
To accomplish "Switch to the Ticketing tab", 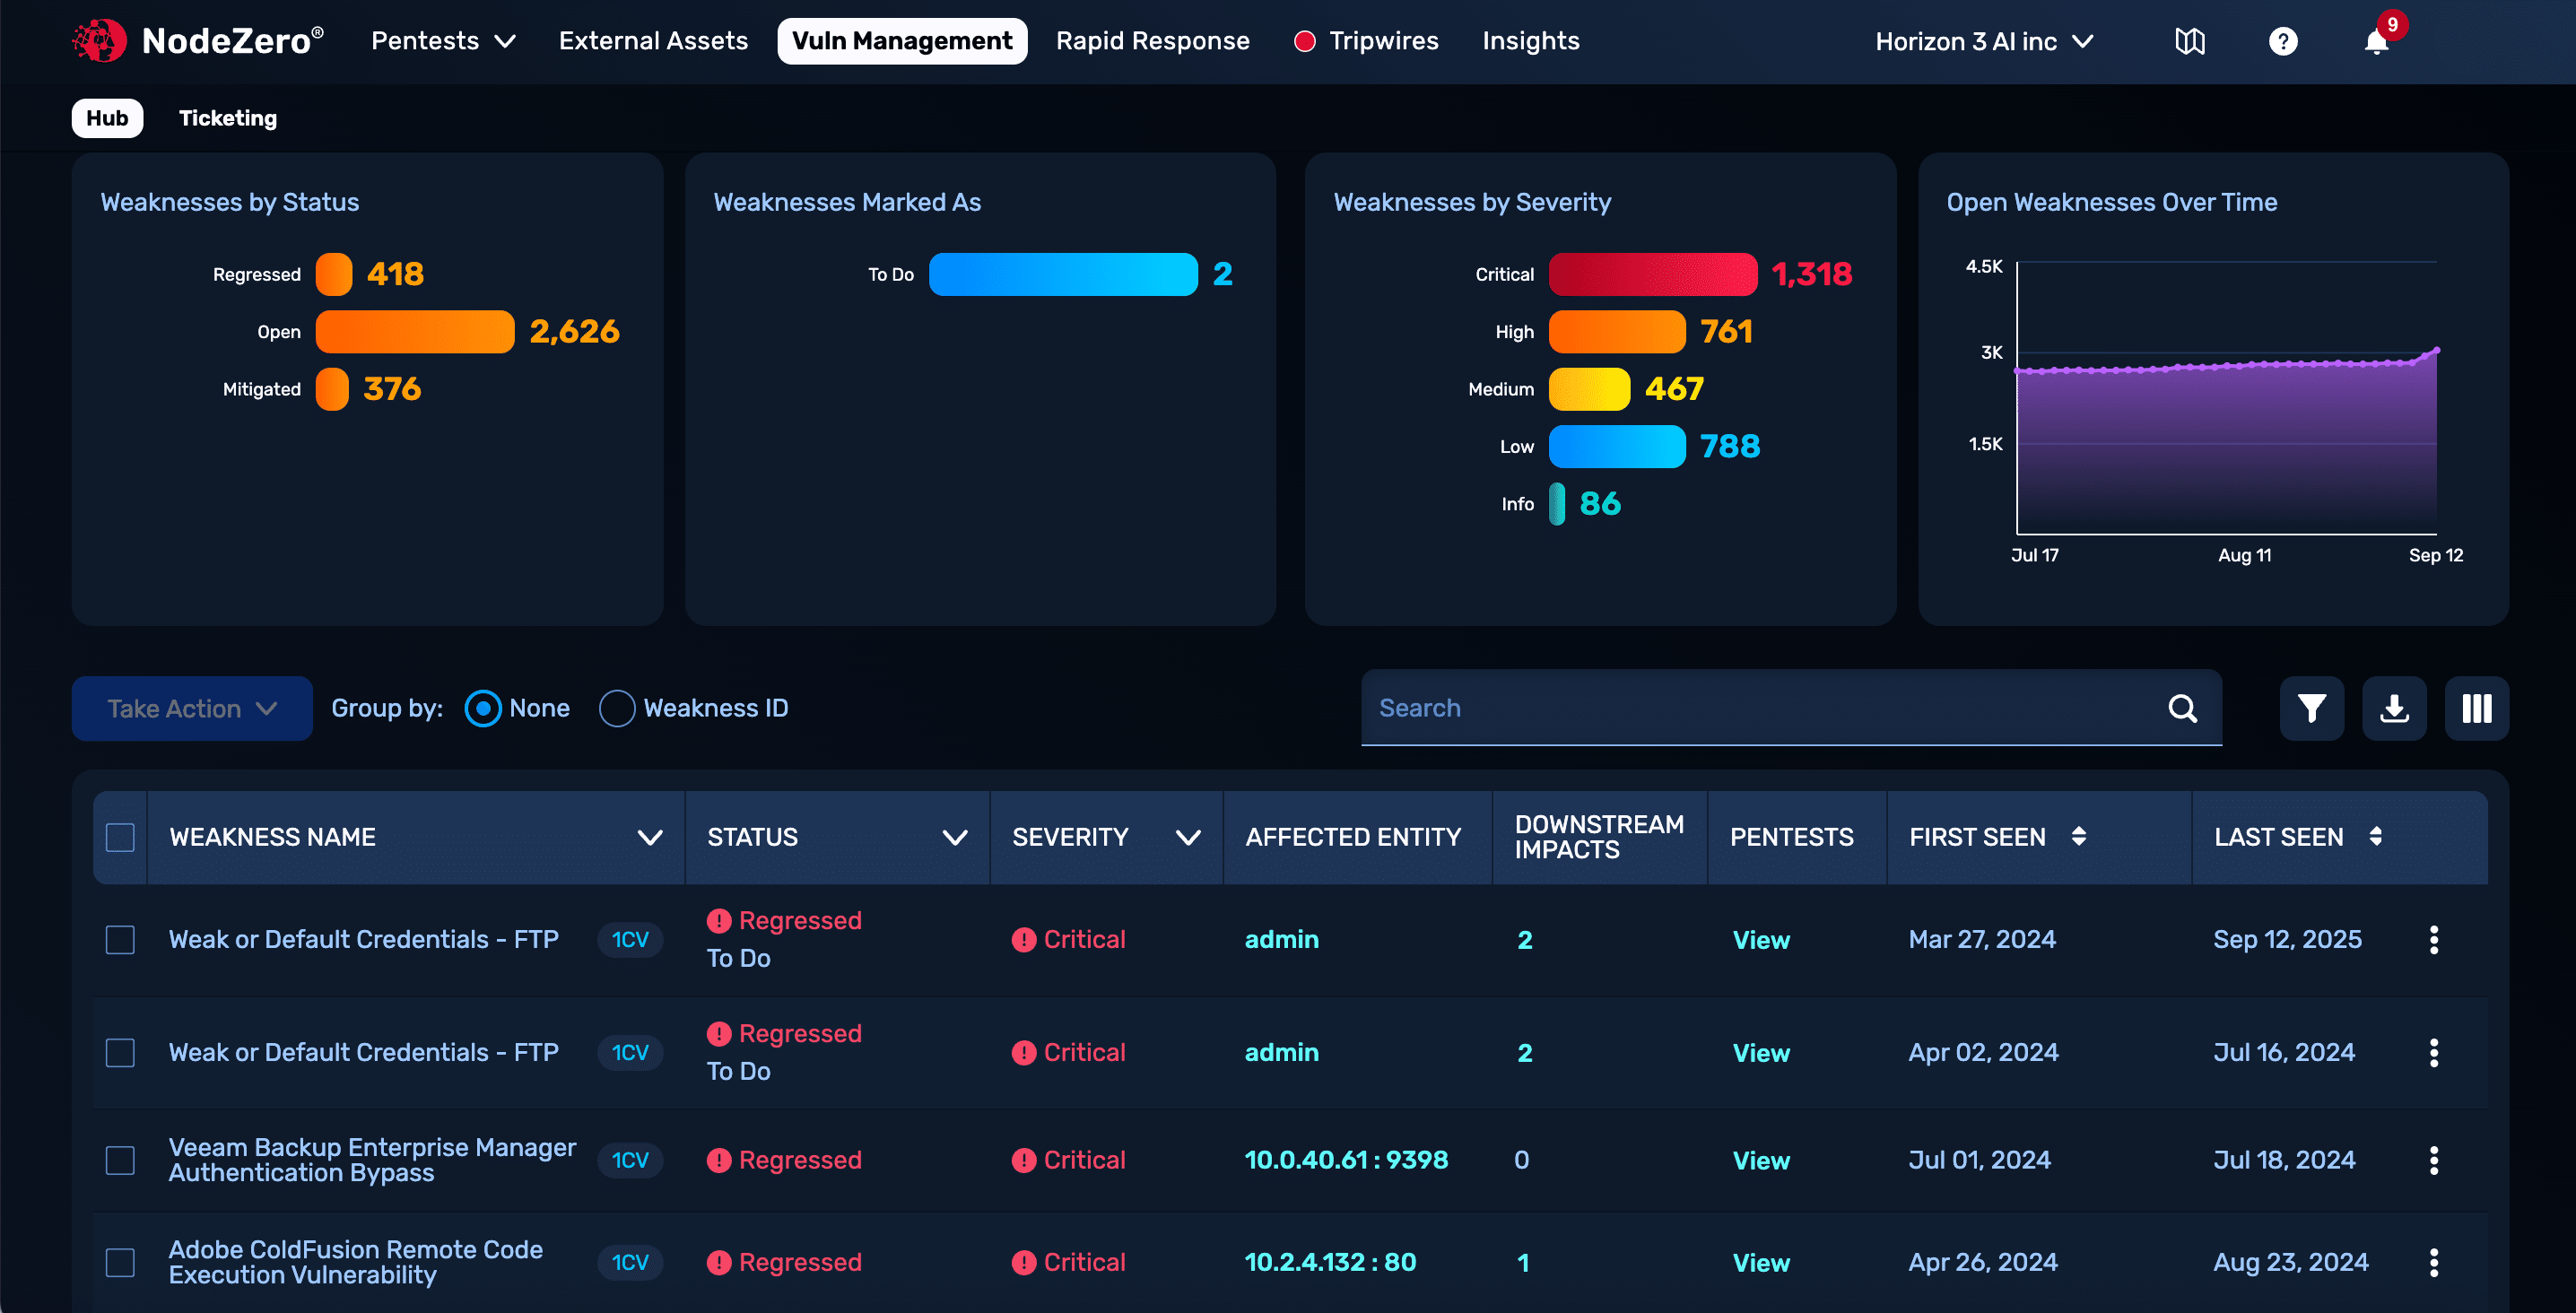I will point(228,118).
